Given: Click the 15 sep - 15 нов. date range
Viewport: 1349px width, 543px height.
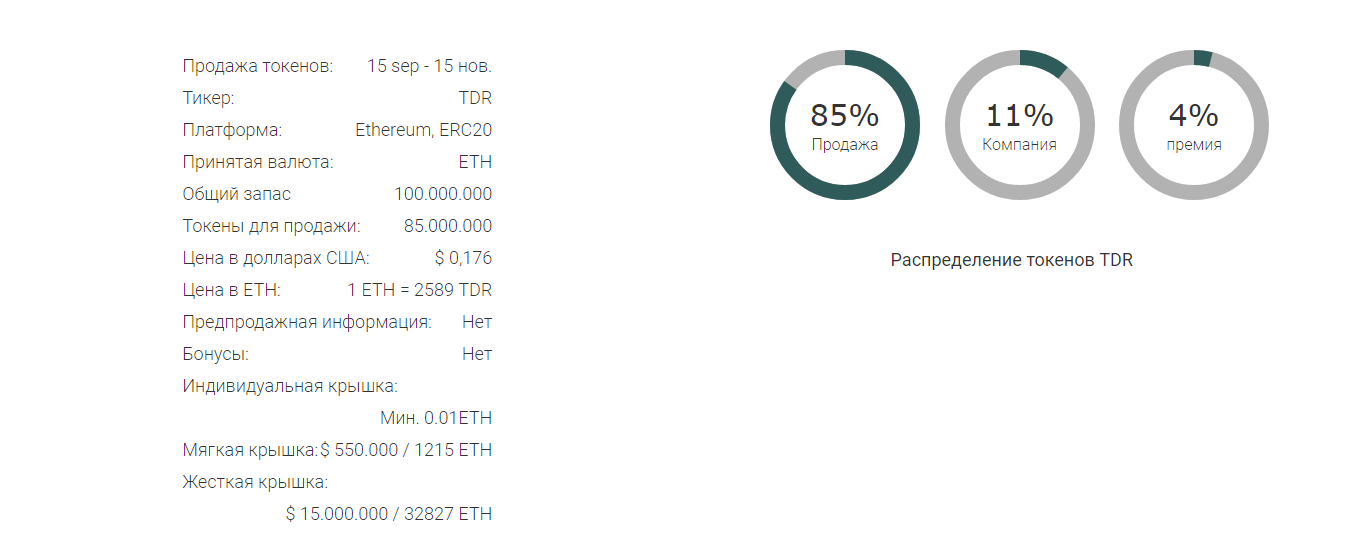Looking at the screenshot, I should (x=429, y=66).
